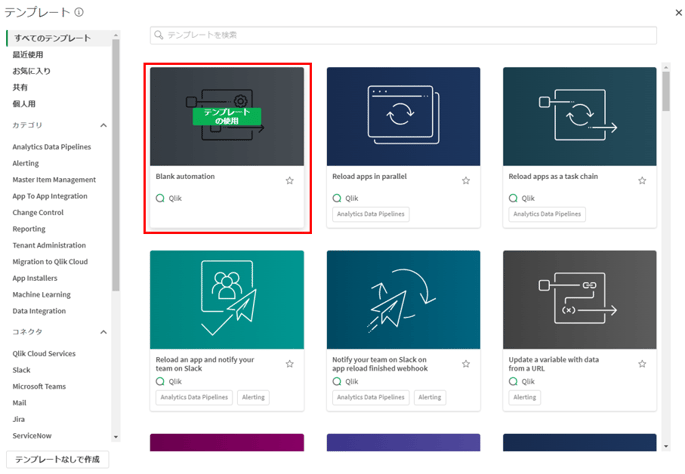This screenshot has width=685, height=474.
Task: Filter by Change Control category
Action: click(x=38, y=212)
